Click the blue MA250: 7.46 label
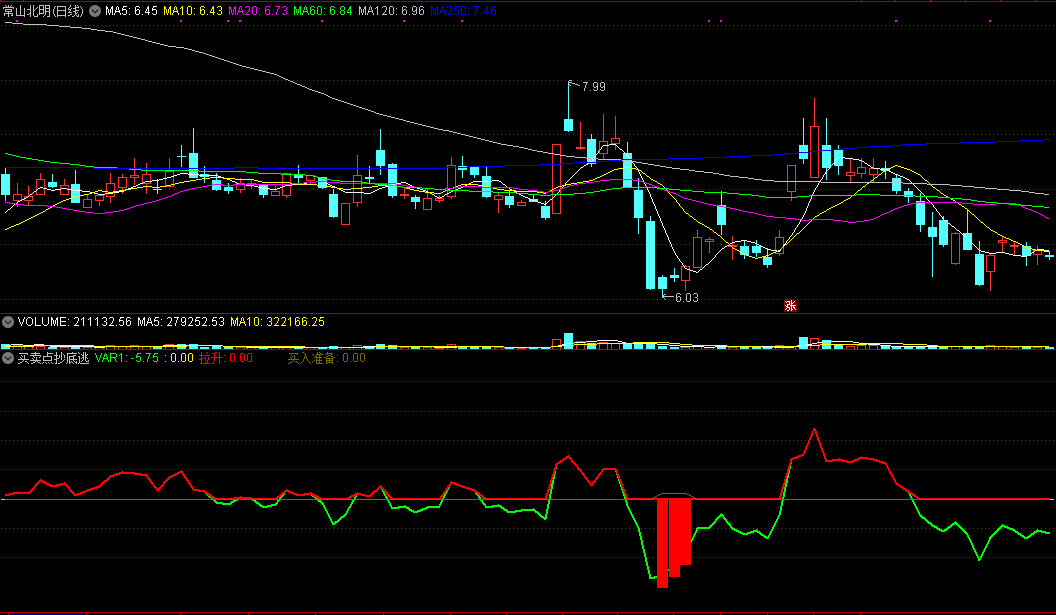1056x615 pixels. pos(463,11)
